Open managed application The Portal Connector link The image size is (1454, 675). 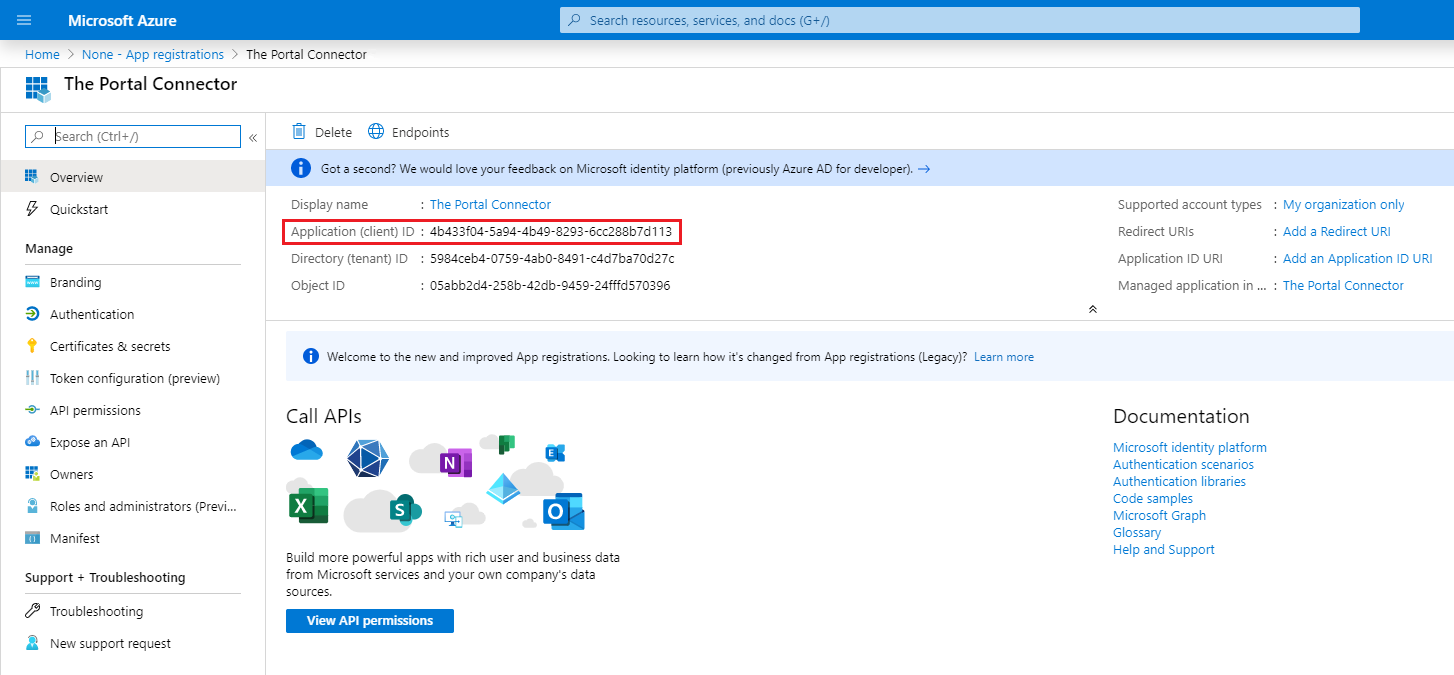coord(1343,285)
